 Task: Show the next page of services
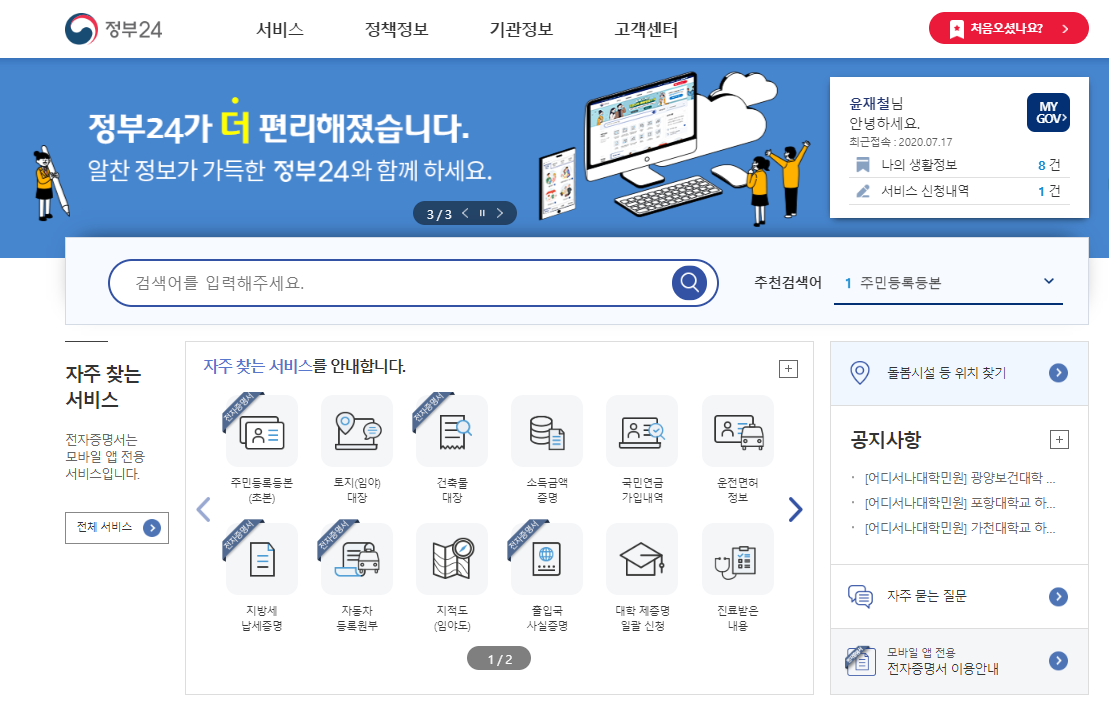[x=796, y=509]
